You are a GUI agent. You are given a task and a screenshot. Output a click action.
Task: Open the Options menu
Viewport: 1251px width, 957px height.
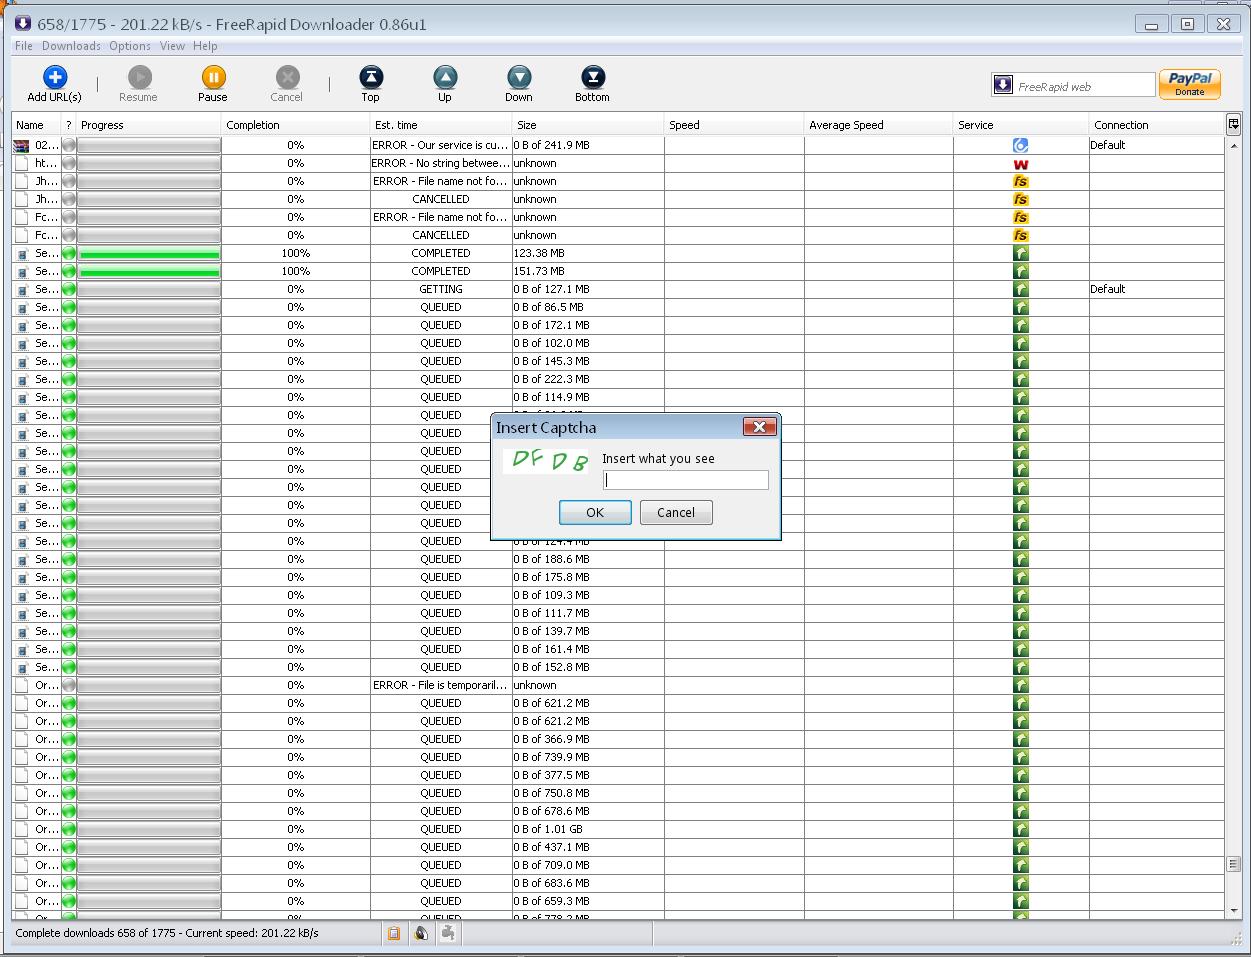tap(130, 46)
